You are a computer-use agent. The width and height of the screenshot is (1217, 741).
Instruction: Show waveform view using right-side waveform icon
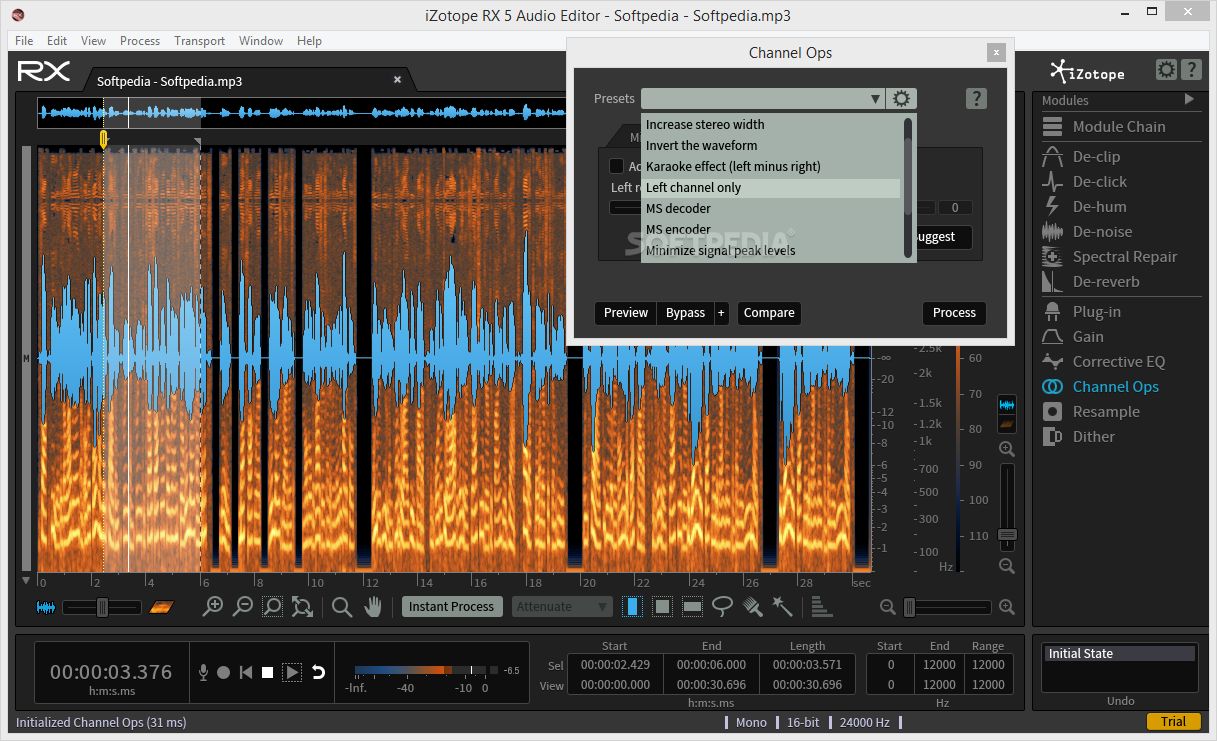point(1007,405)
